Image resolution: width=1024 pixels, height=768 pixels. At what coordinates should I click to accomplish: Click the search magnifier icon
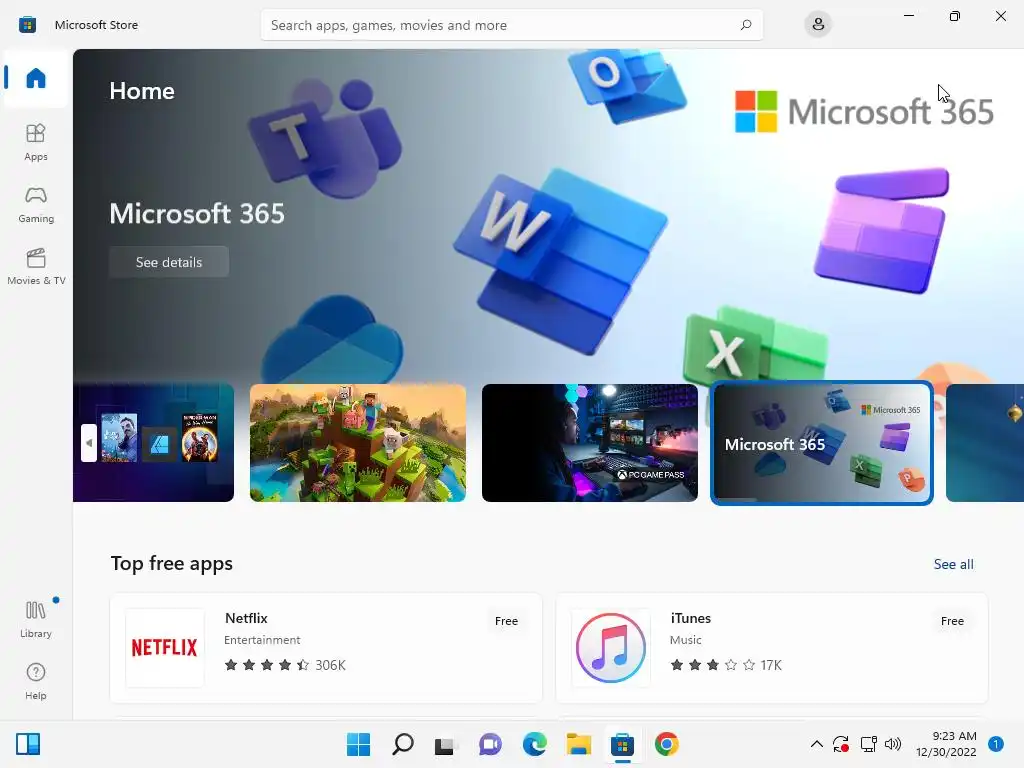746,25
